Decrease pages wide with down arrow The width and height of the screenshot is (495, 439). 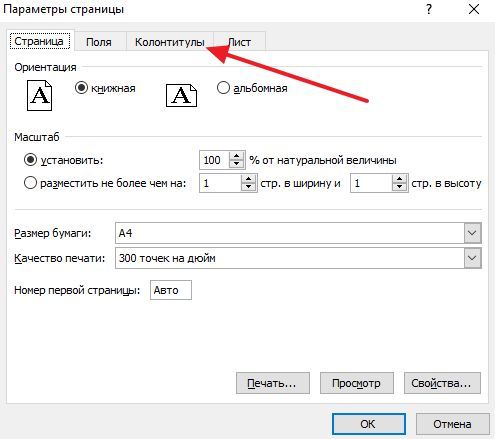pos(248,187)
